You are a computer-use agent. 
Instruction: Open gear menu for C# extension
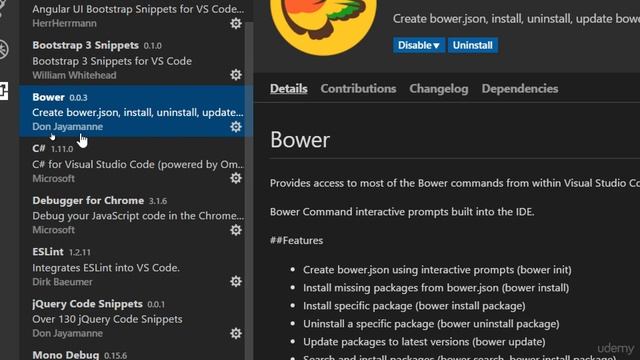pyautogui.click(x=236, y=178)
